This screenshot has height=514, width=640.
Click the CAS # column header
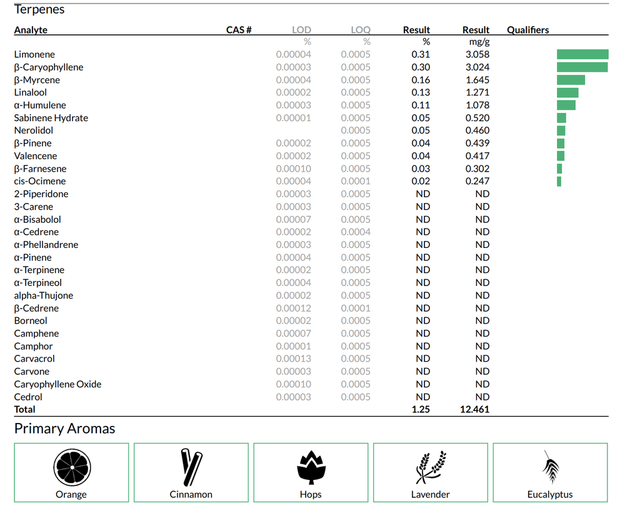pos(239,30)
